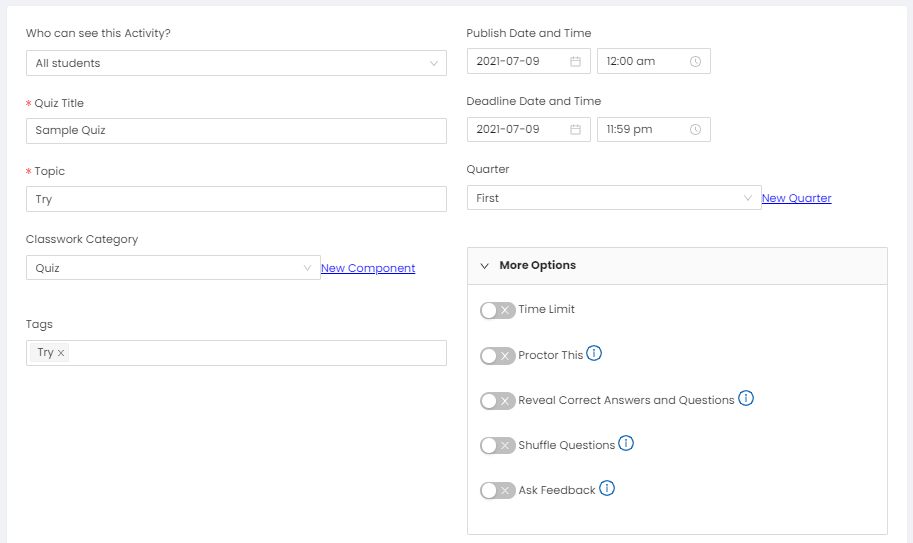Enable the Time Limit switch
This screenshot has height=543, width=913.
pos(498,310)
